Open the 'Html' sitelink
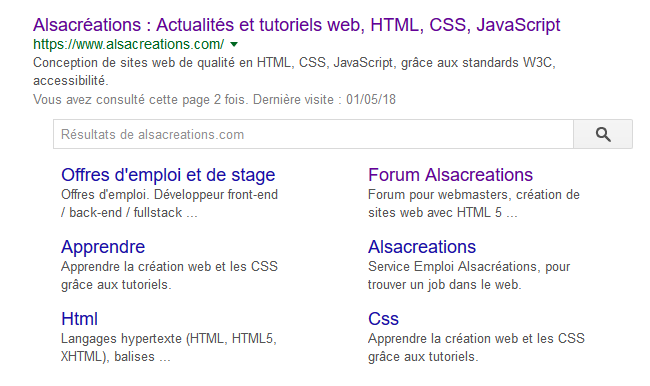 coord(79,319)
